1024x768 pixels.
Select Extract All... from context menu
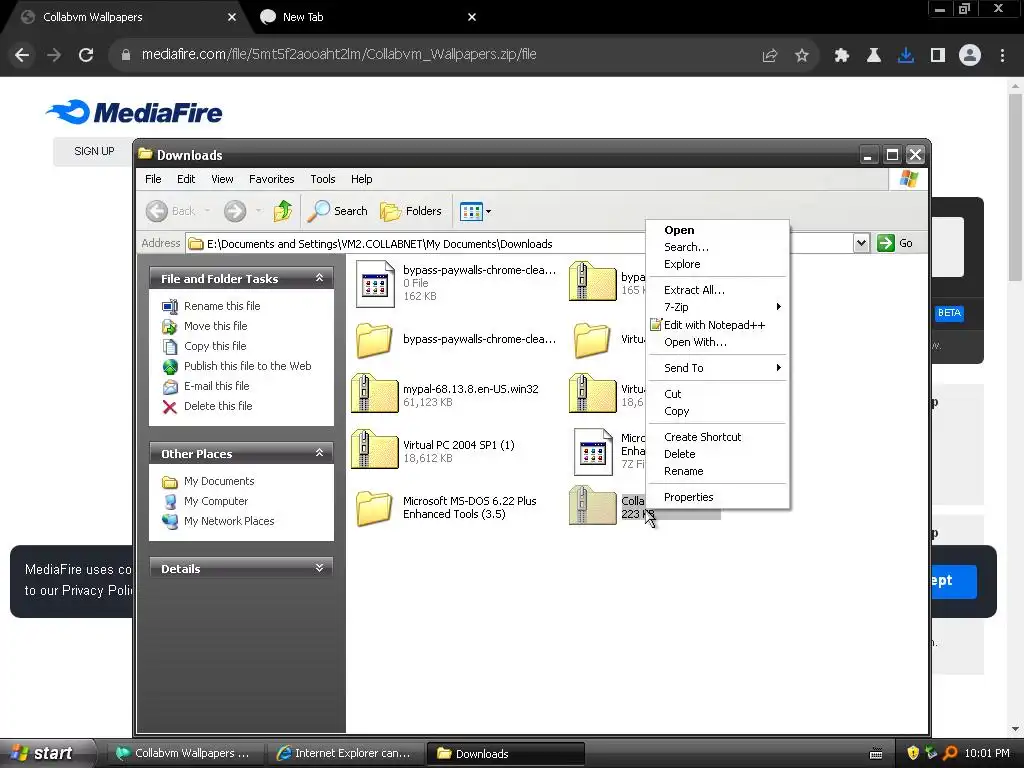tap(717, 290)
